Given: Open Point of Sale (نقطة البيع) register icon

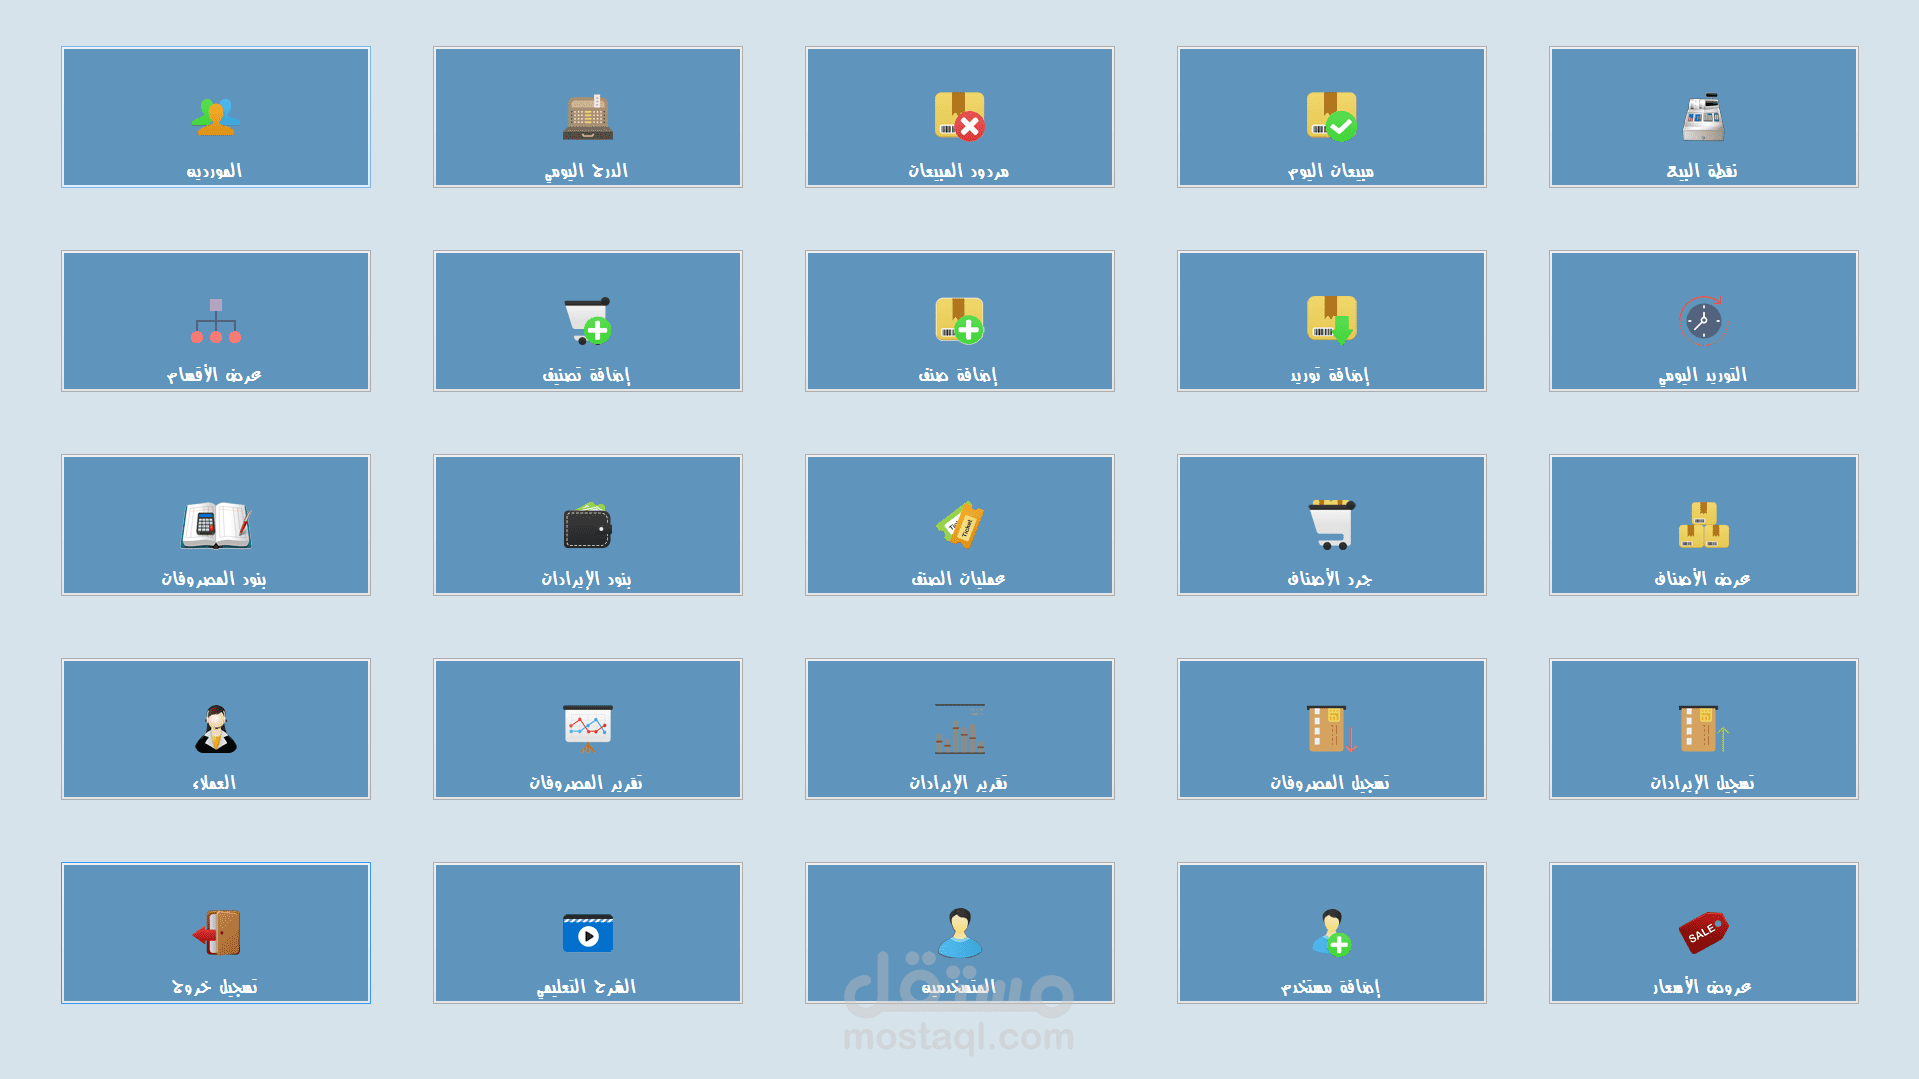Looking at the screenshot, I should point(1704,117).
